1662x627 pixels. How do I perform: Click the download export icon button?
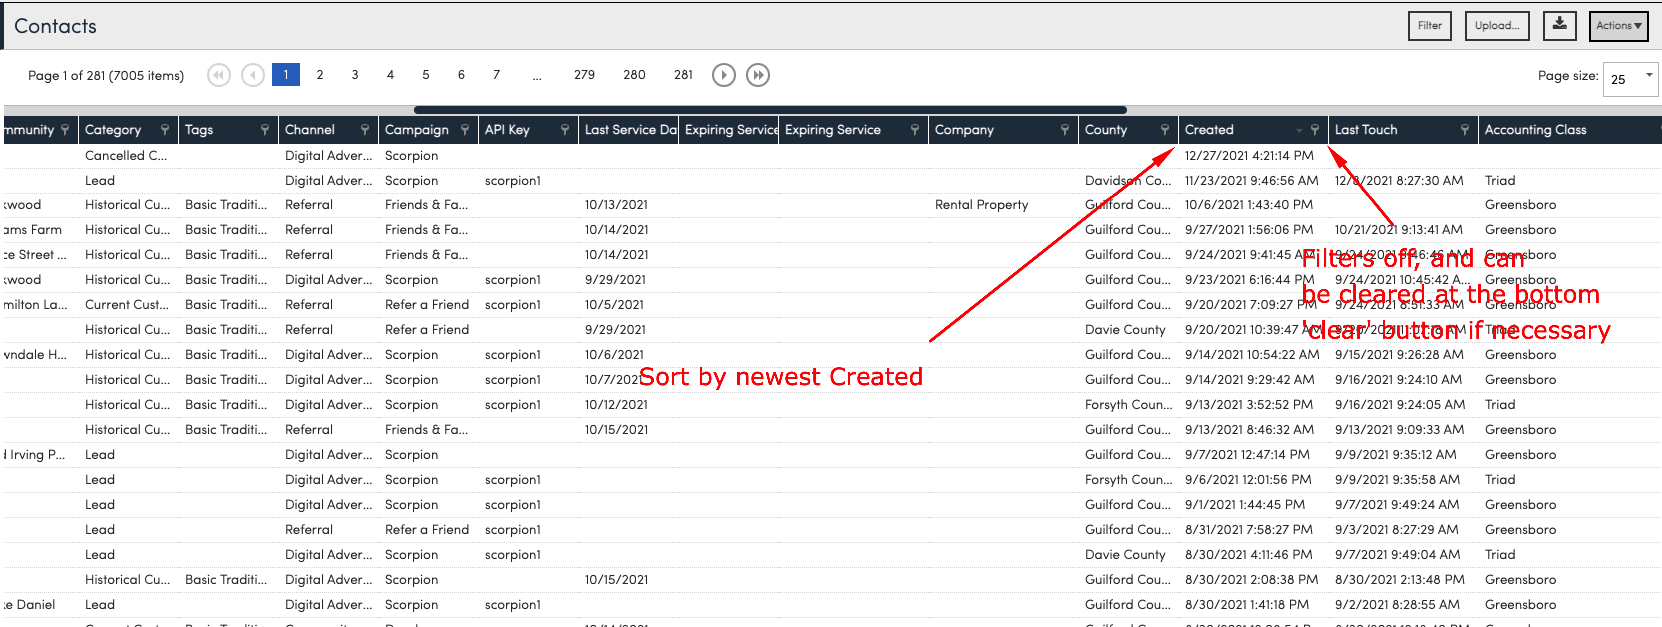(1559, 25)
